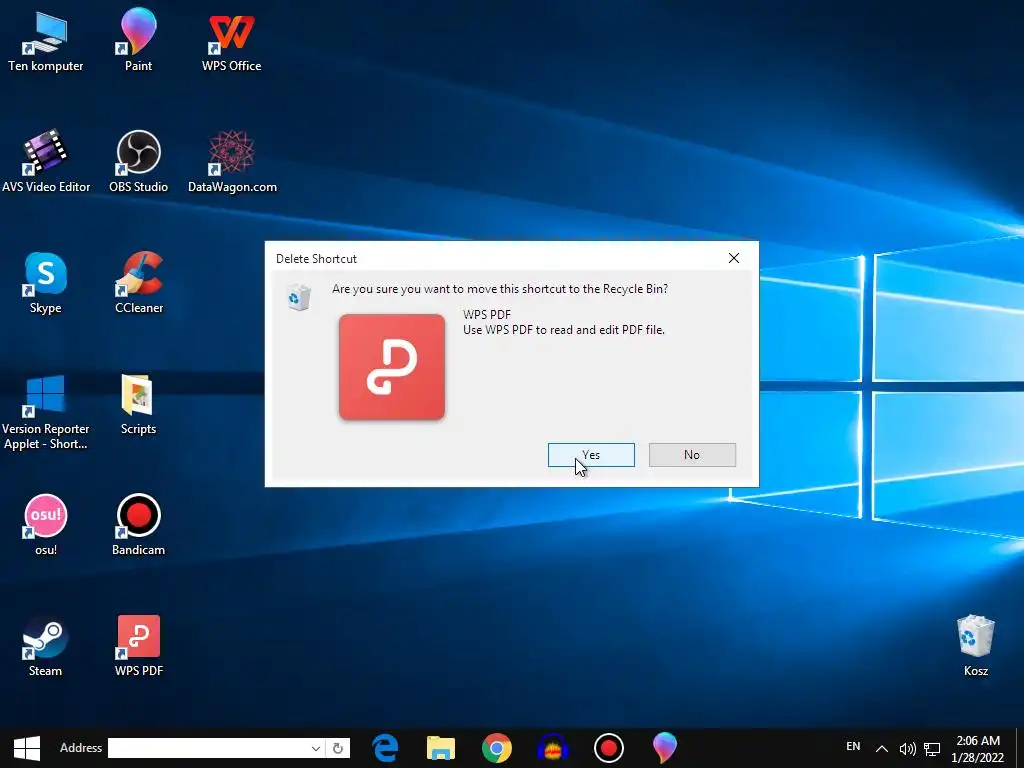Click the EN language indicator

853,746
